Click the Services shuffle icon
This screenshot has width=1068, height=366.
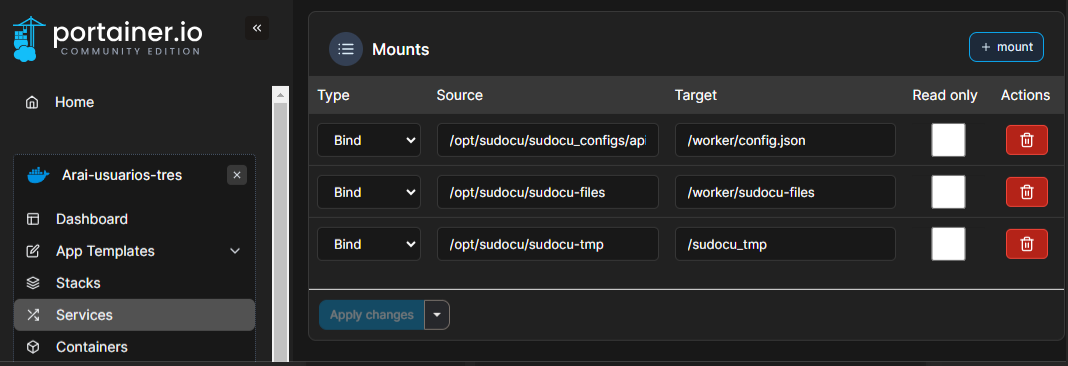click(x=33, y=315)
